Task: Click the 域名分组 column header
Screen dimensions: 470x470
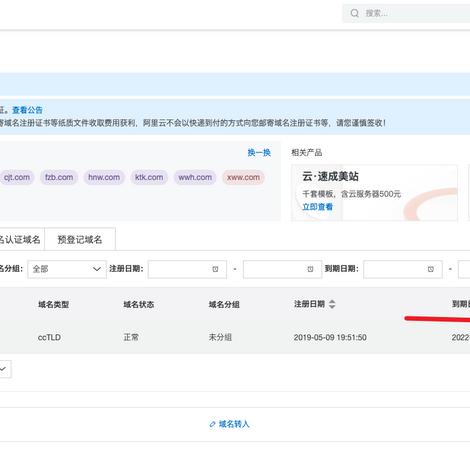Action: [224, 304]
